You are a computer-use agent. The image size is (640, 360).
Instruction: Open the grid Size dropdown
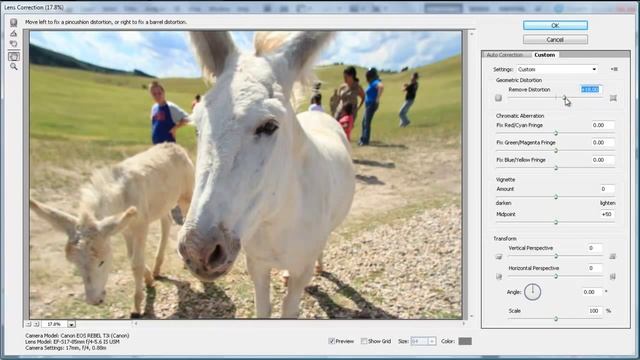point(423,341)
